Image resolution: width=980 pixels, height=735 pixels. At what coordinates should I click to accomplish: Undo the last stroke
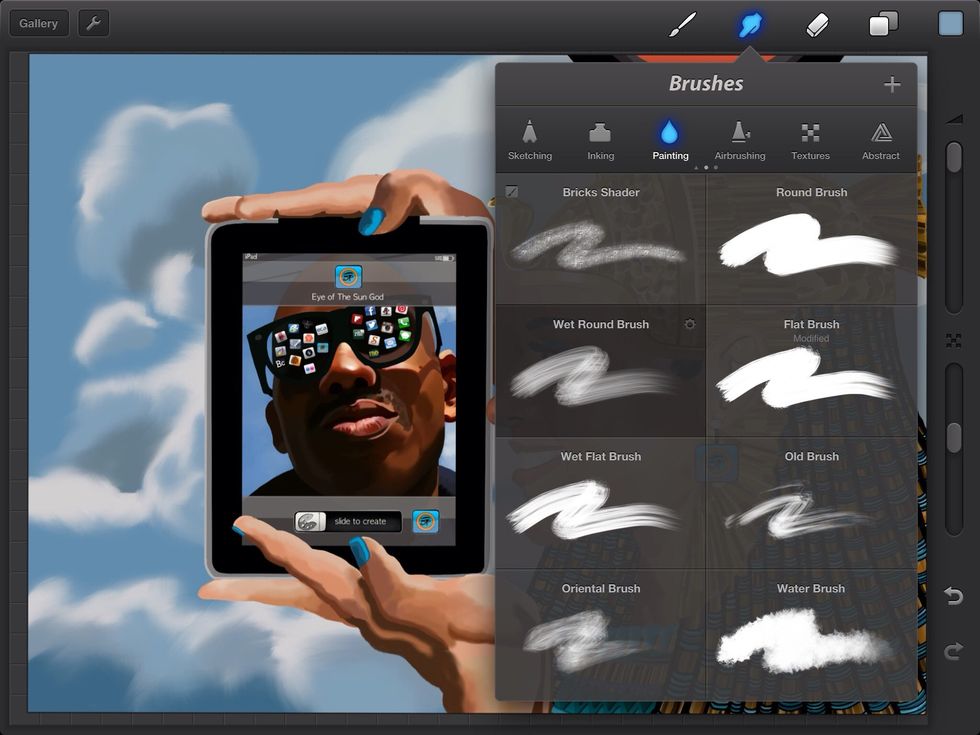pos(951,597)
